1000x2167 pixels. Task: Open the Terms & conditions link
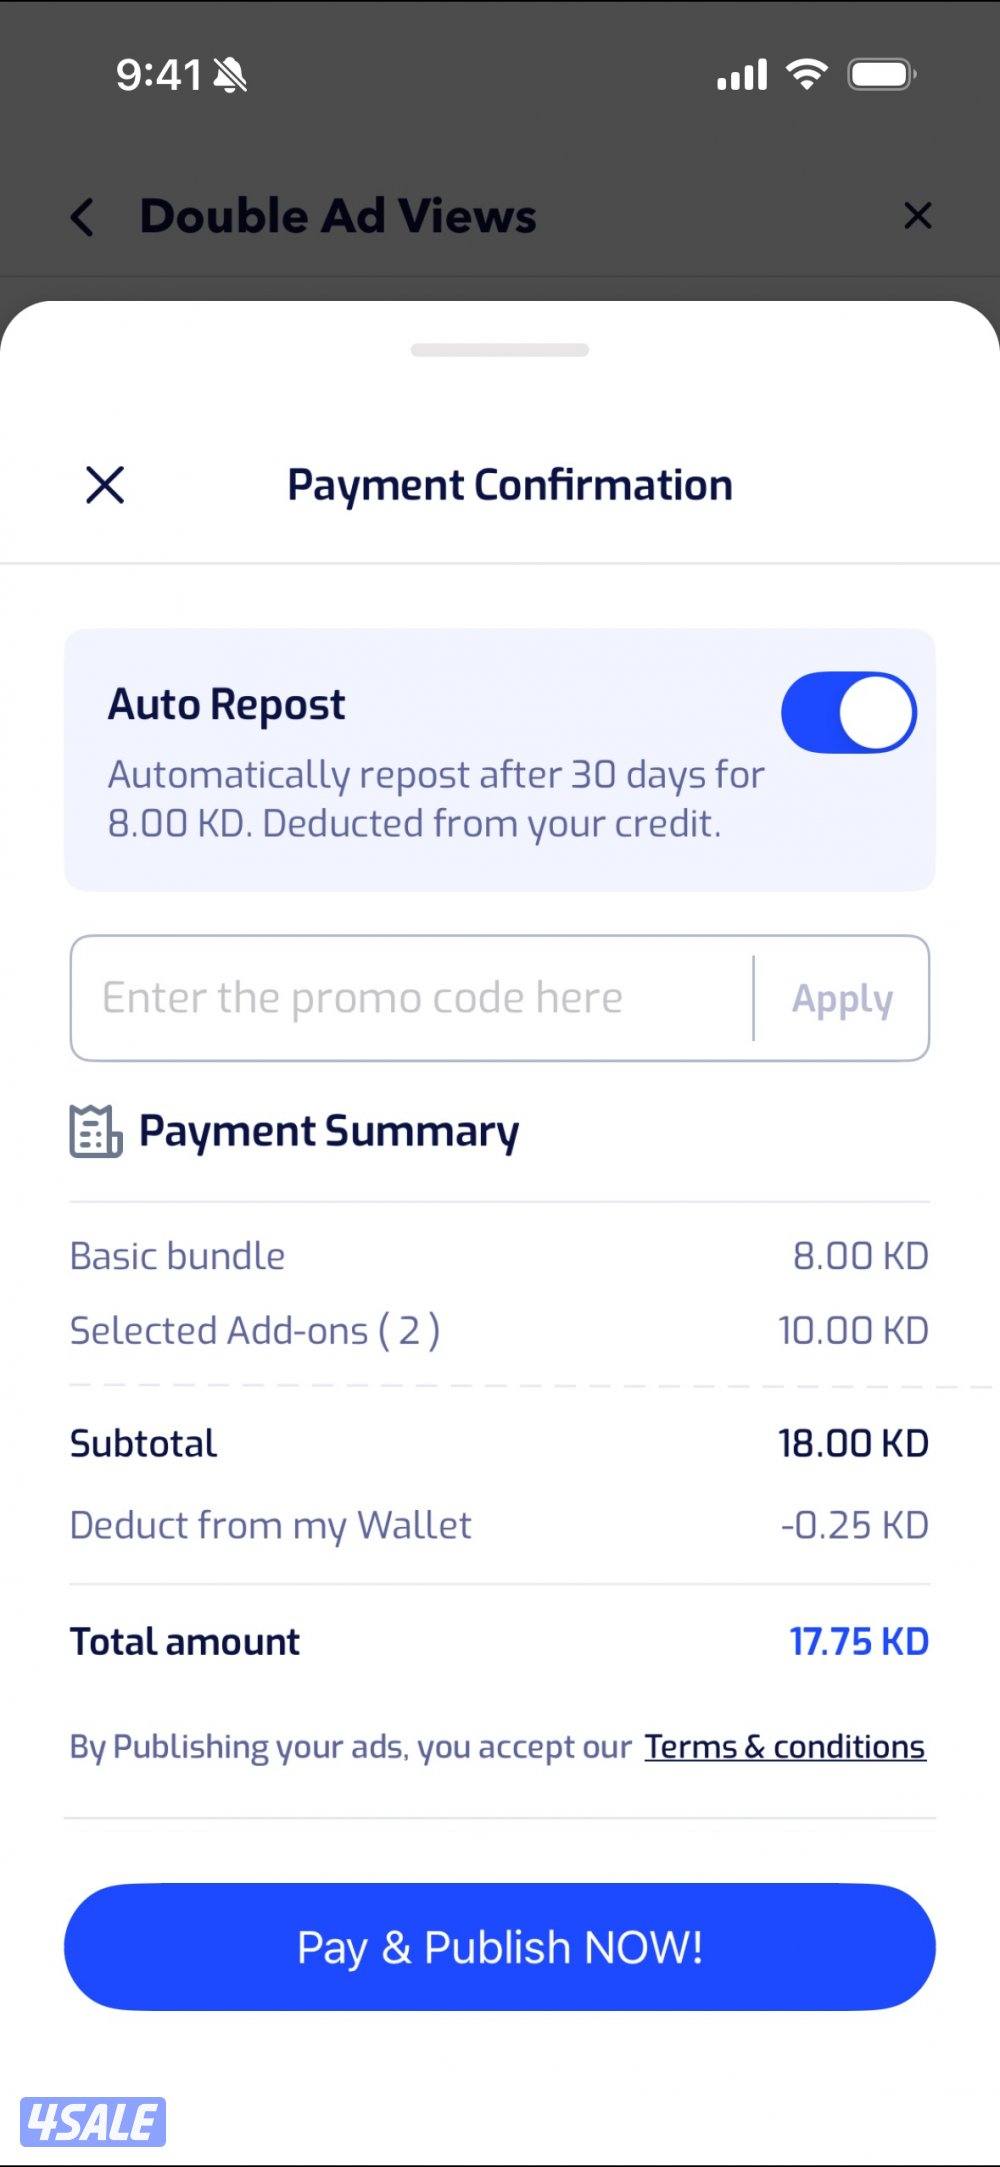point(784,1747)
